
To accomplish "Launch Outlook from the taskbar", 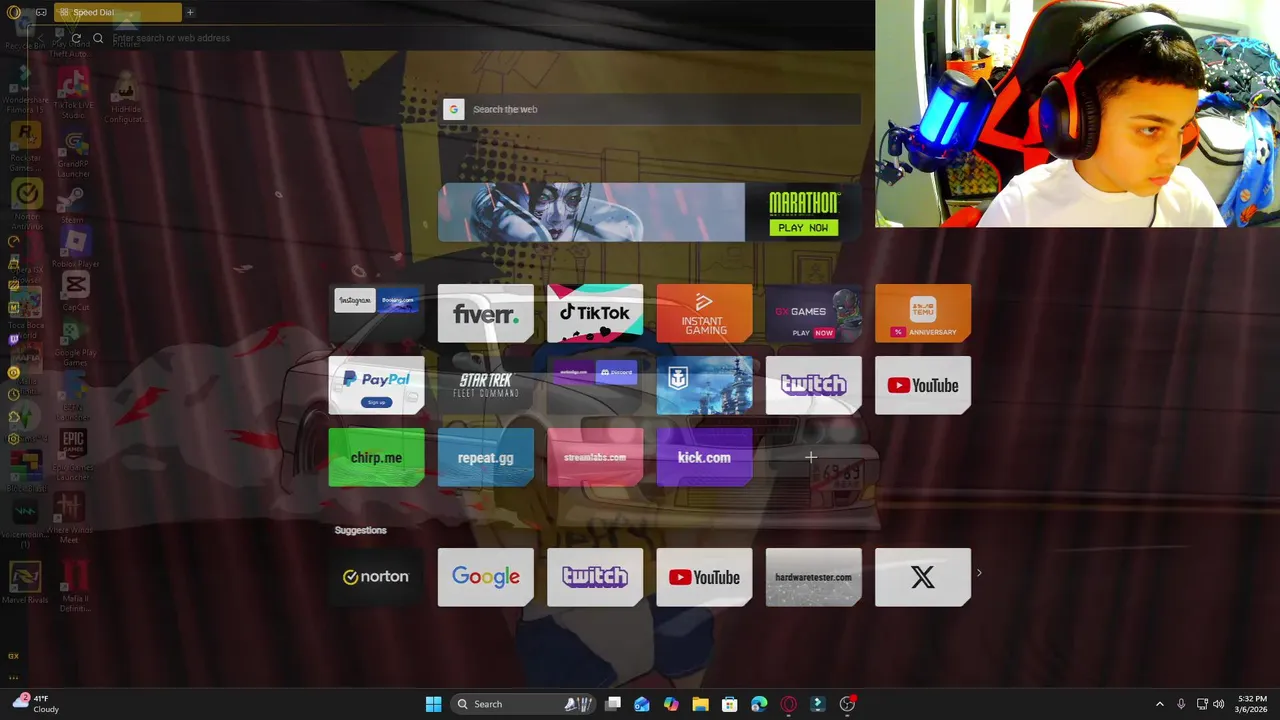I will 642,704.
